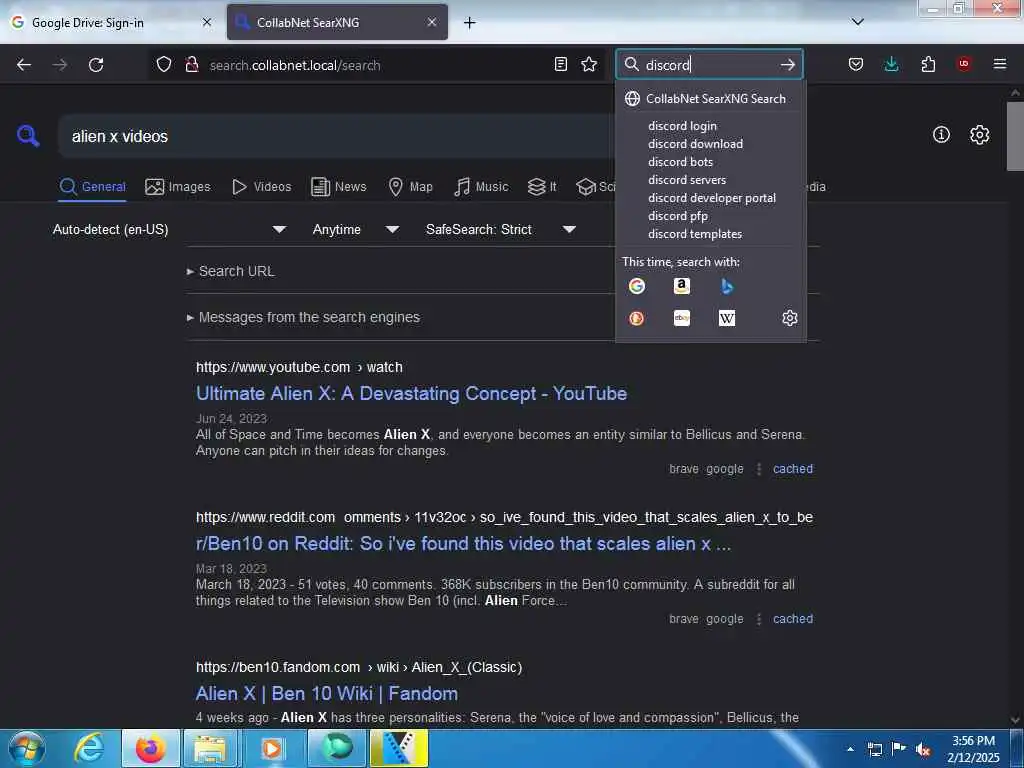Click the page vertical scrollbar thumb
Screen dimensions: 1024x768
pyautogui.click(x=1016, y=136)
